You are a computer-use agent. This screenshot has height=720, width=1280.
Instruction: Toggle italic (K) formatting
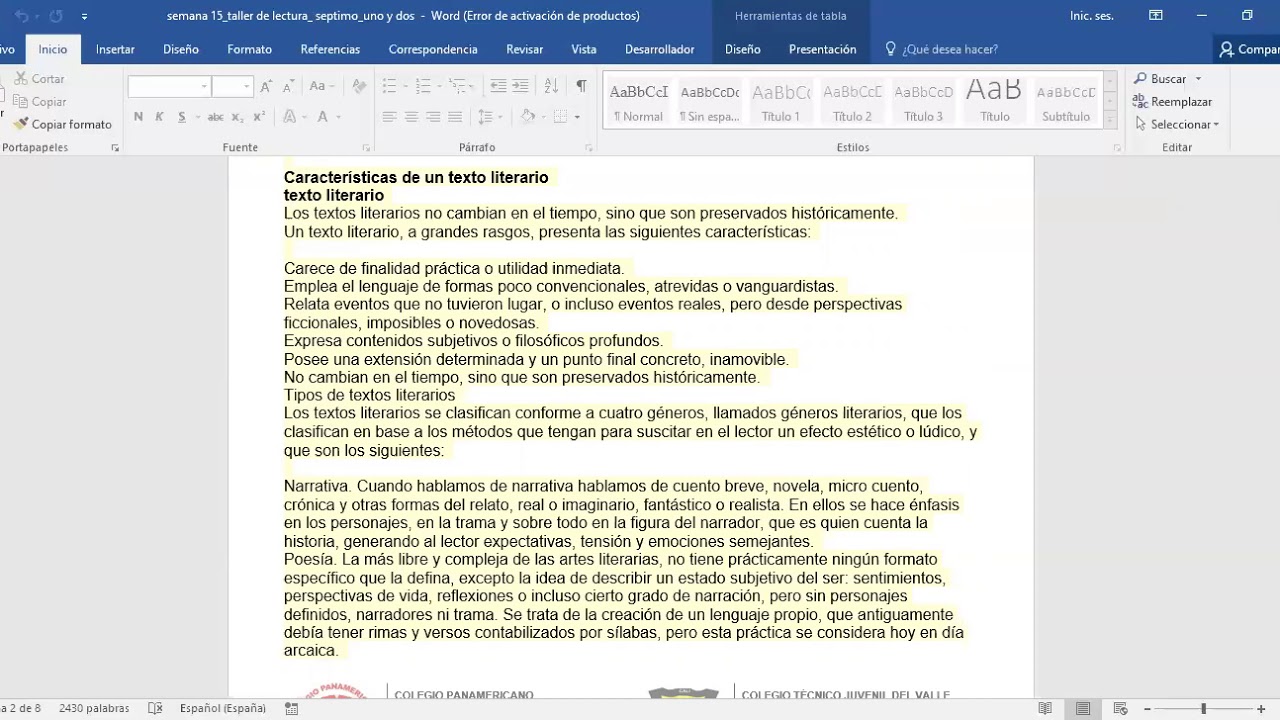(x=160, y=117)
